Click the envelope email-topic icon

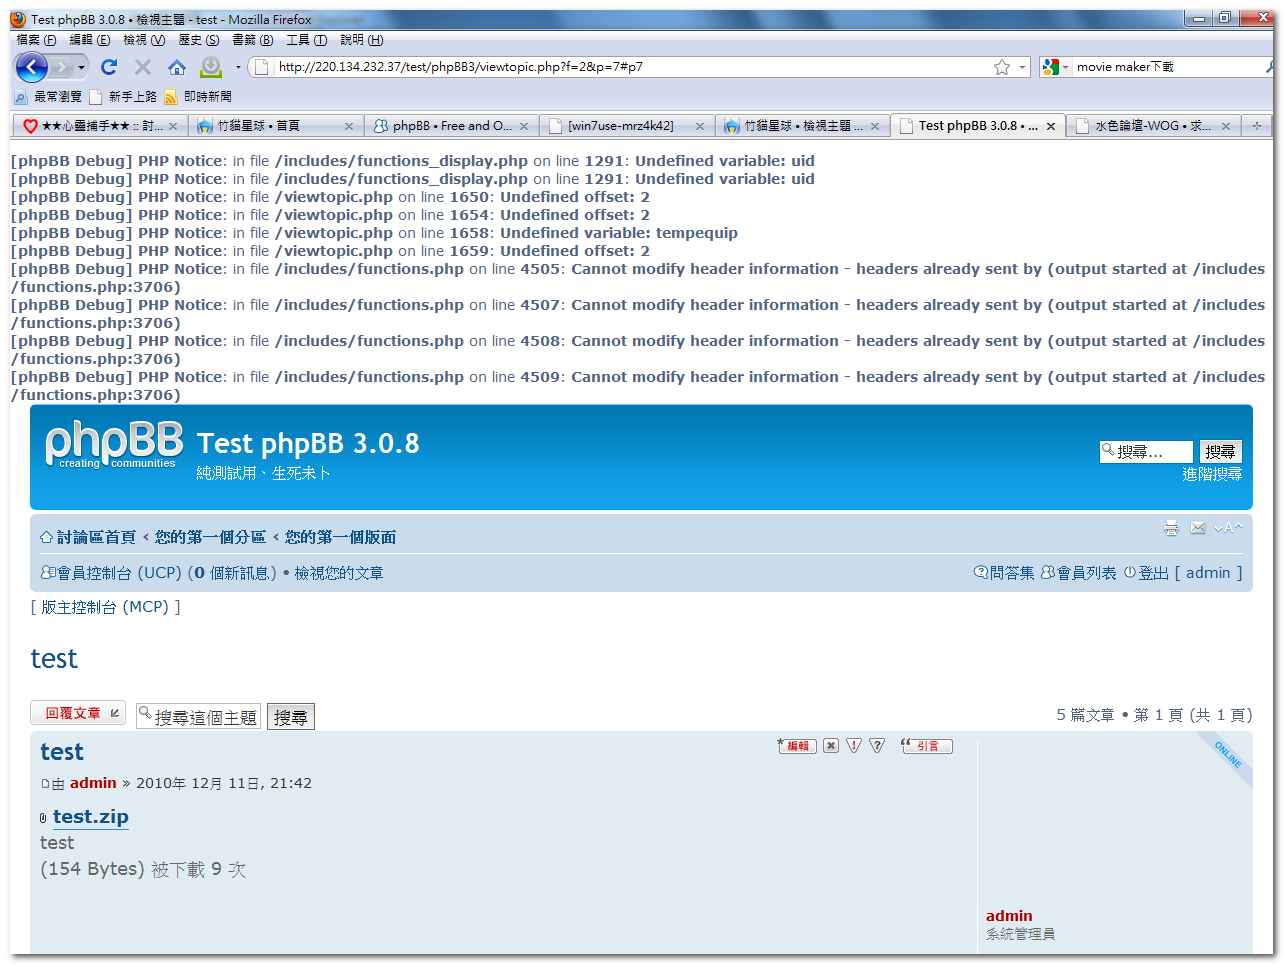pyautogui.click(x=1198, y=528)
